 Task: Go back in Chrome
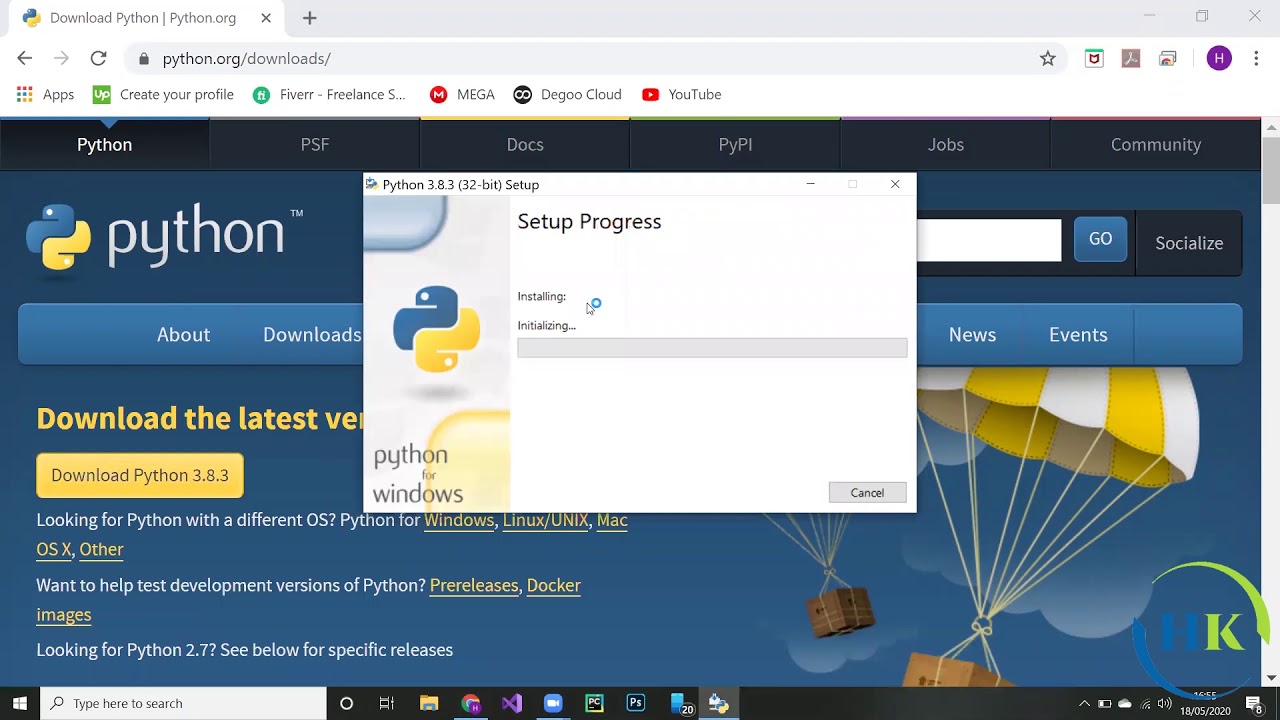coord(25,59)
